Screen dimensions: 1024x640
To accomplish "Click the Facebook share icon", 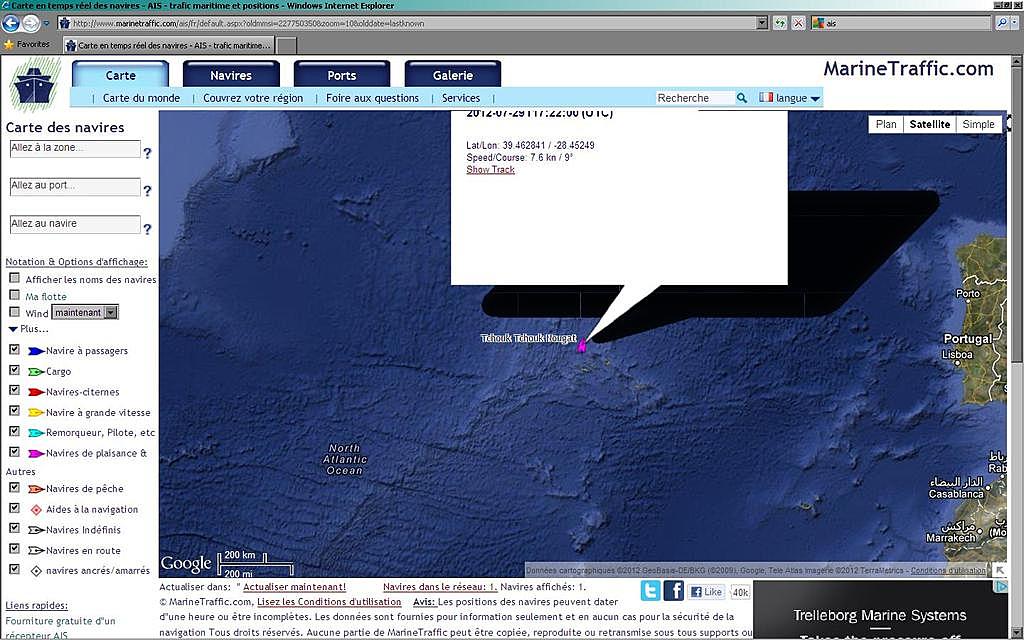I will [674, 590].
